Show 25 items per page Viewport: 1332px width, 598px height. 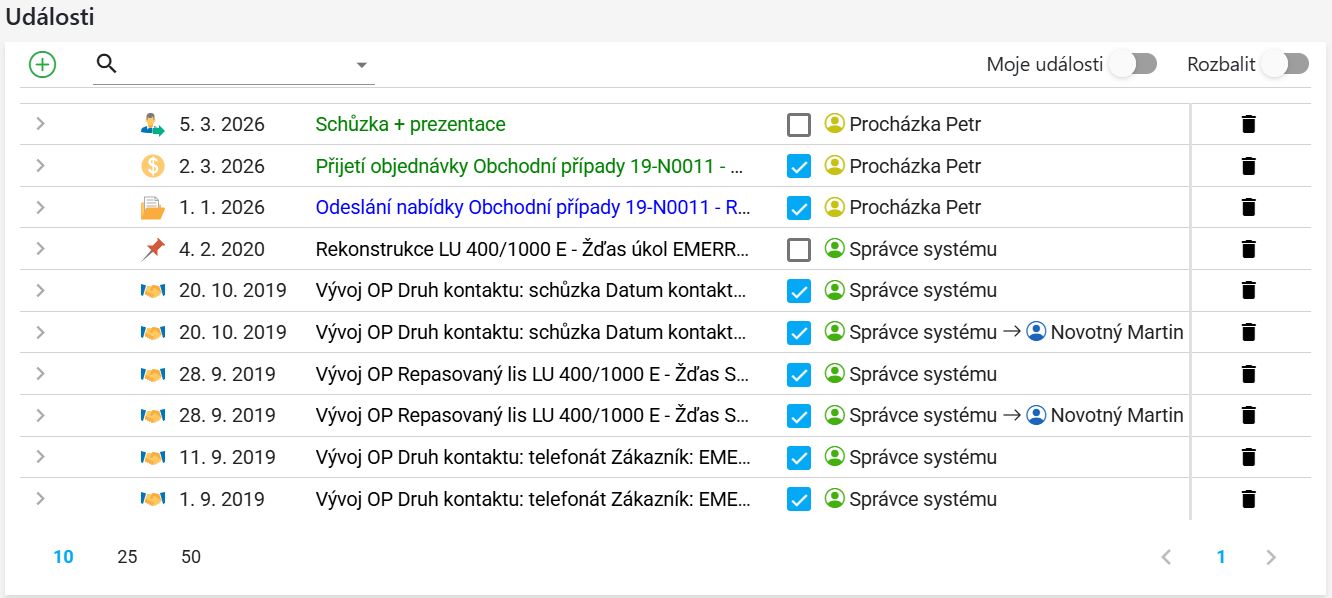pyautogui.click(x=127, y=557)
